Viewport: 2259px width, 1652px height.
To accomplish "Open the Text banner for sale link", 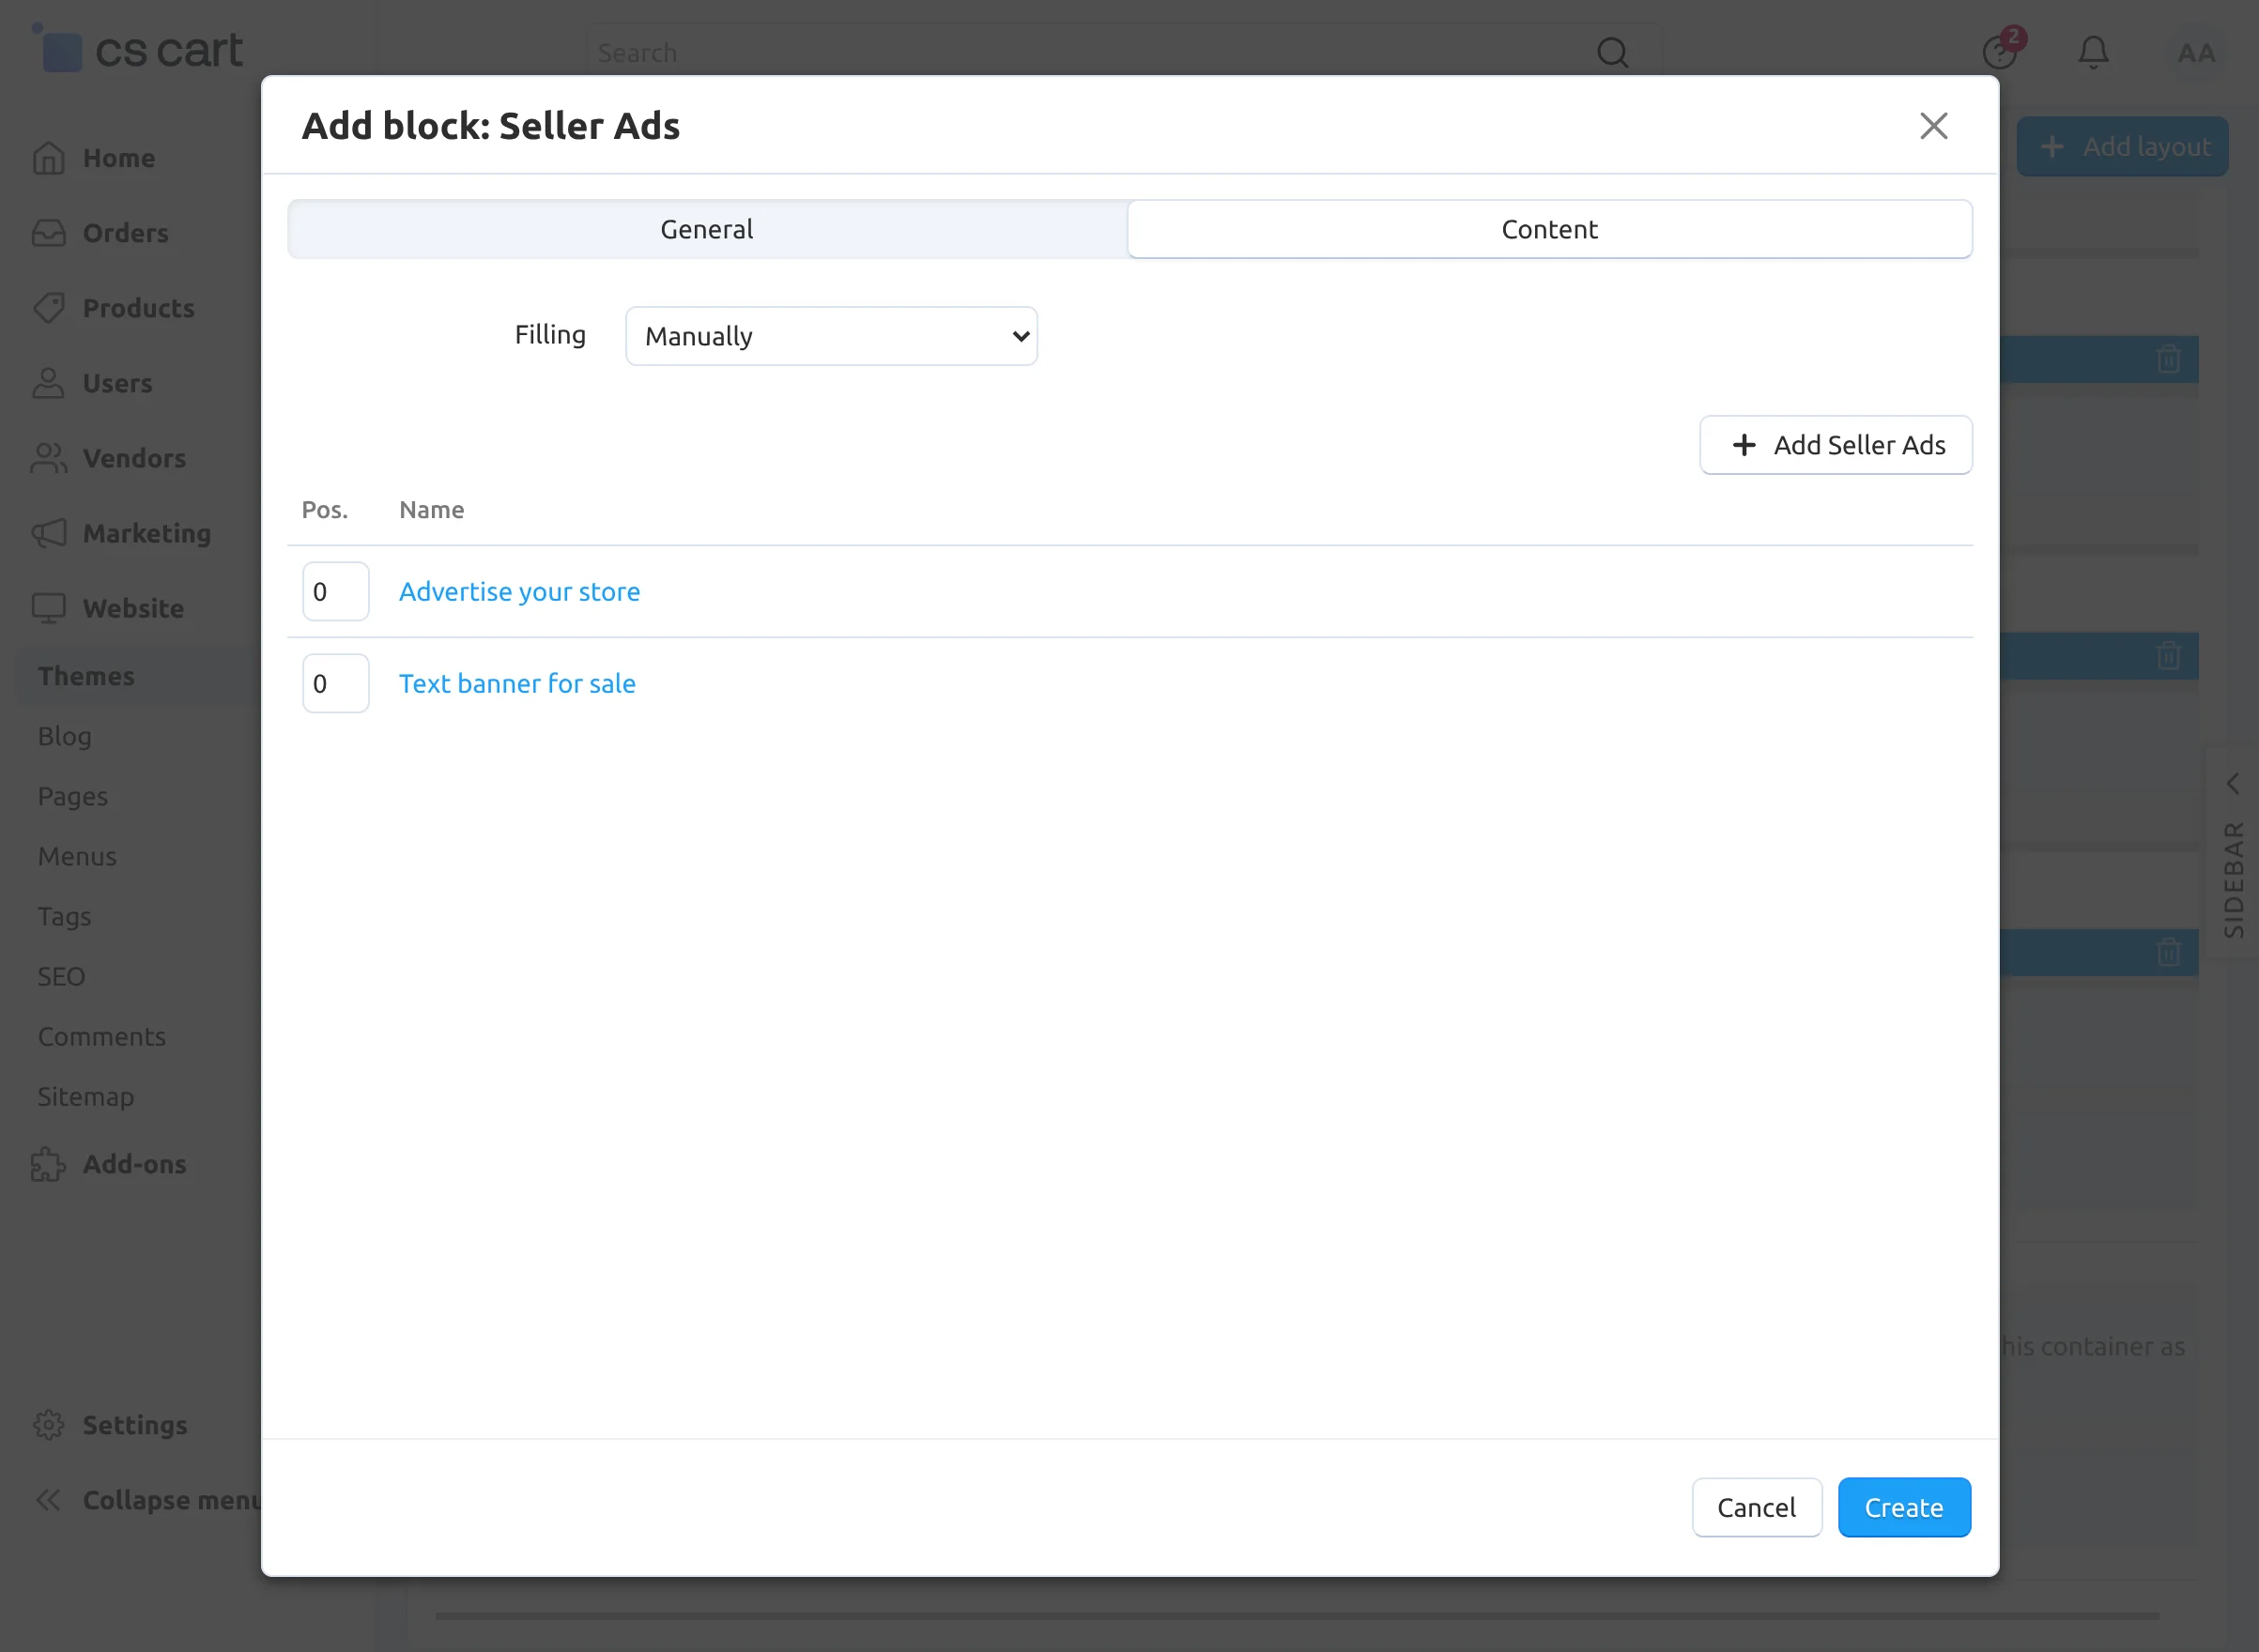I will coord(517,684).
